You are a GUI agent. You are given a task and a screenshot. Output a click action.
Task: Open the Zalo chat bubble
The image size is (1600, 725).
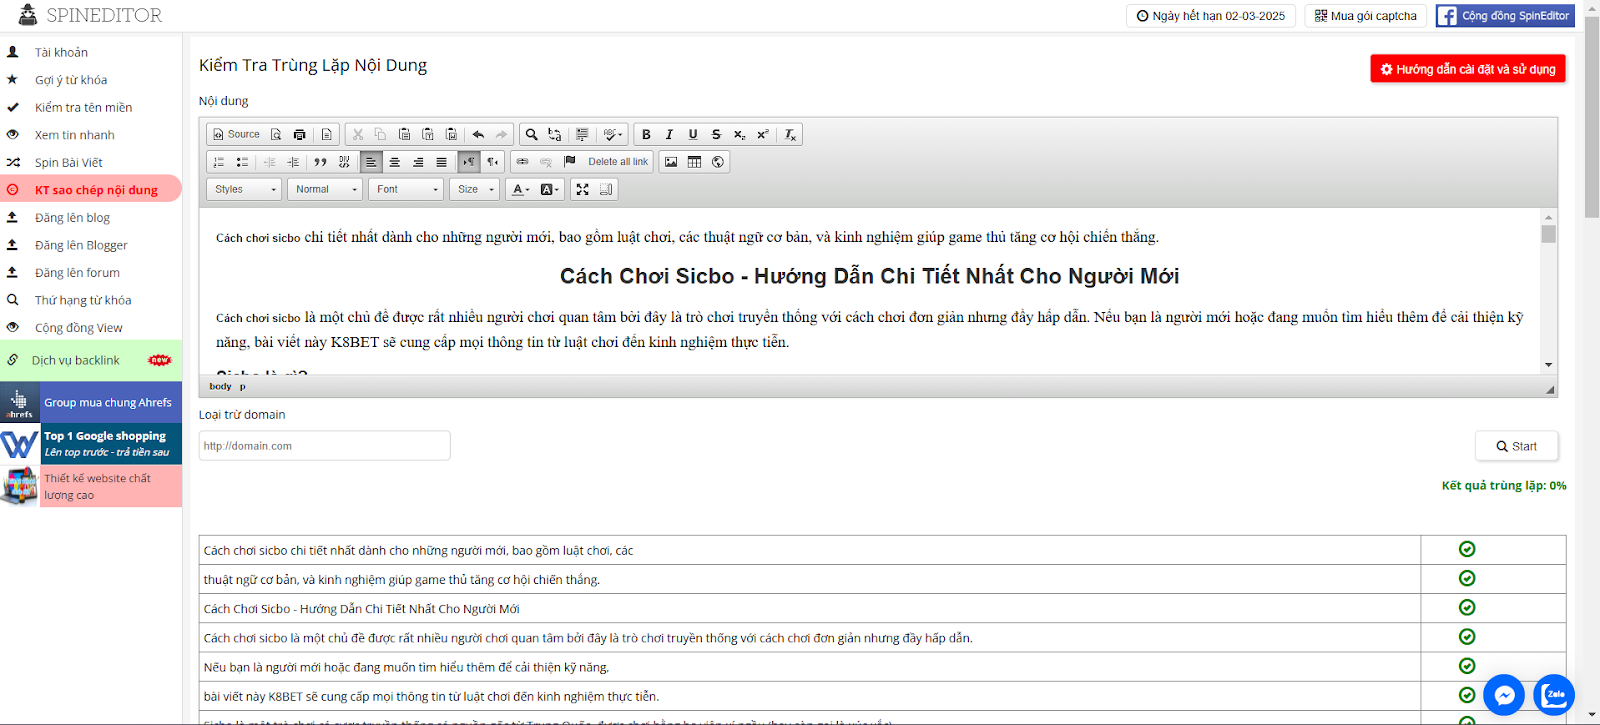[1554, 695]
